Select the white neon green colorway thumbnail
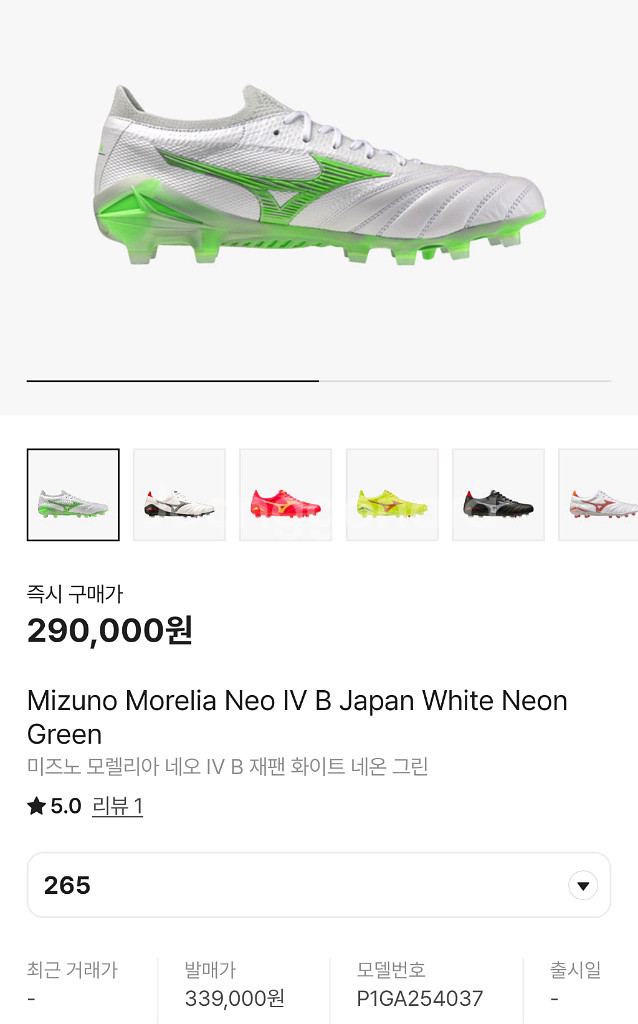This screenshot has width=638, height=1024. (73, 494)
